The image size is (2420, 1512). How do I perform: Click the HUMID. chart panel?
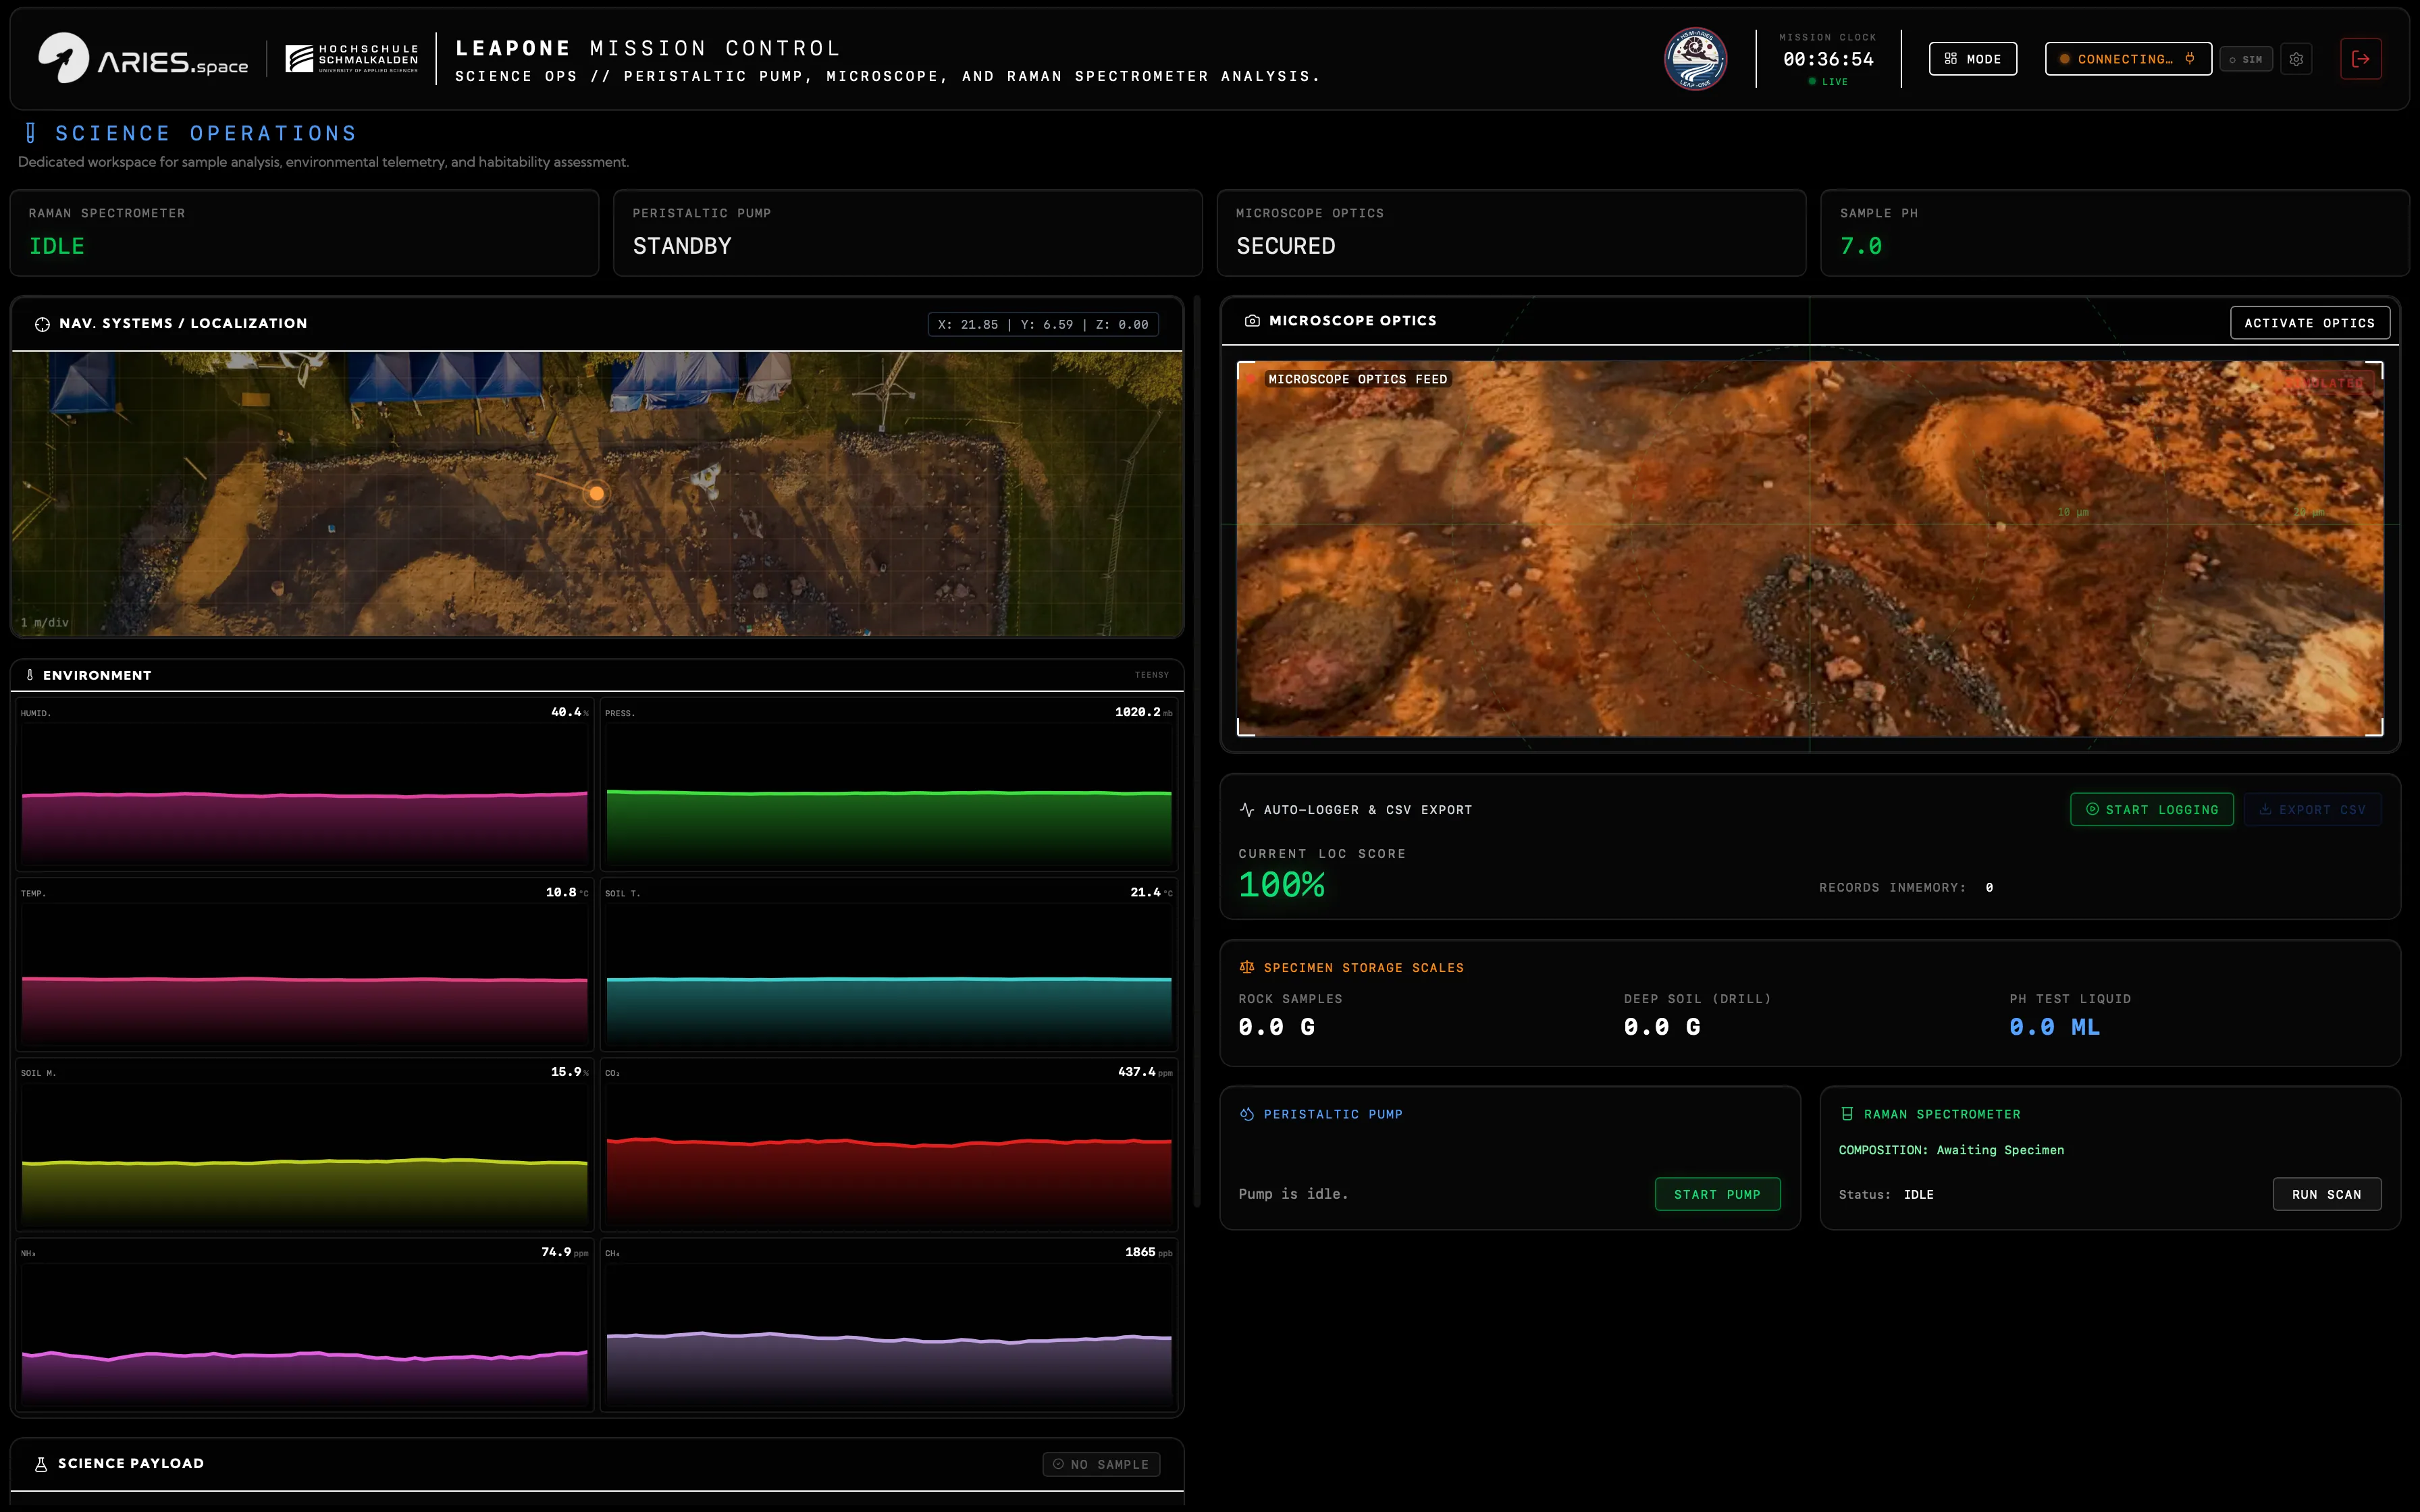click(x=304, y=784)
